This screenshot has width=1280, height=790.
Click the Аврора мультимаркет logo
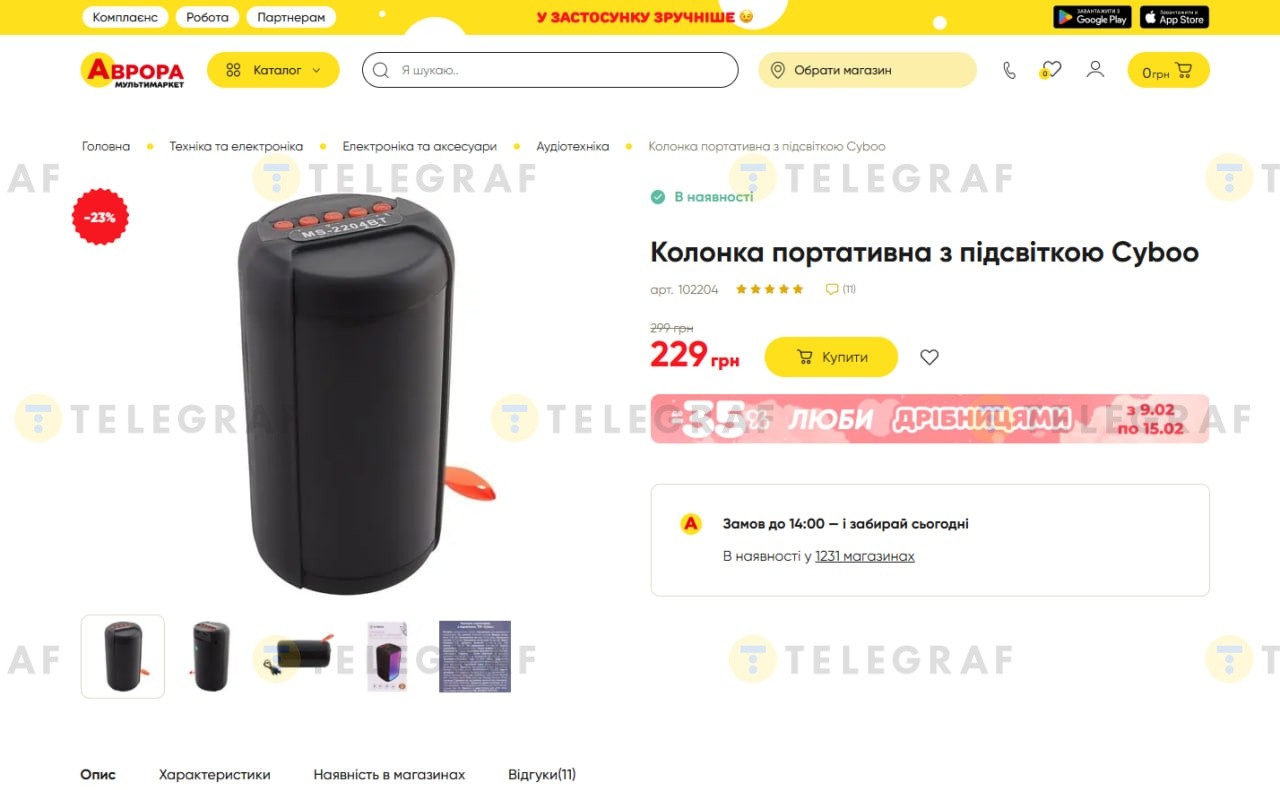coord(132,70)
